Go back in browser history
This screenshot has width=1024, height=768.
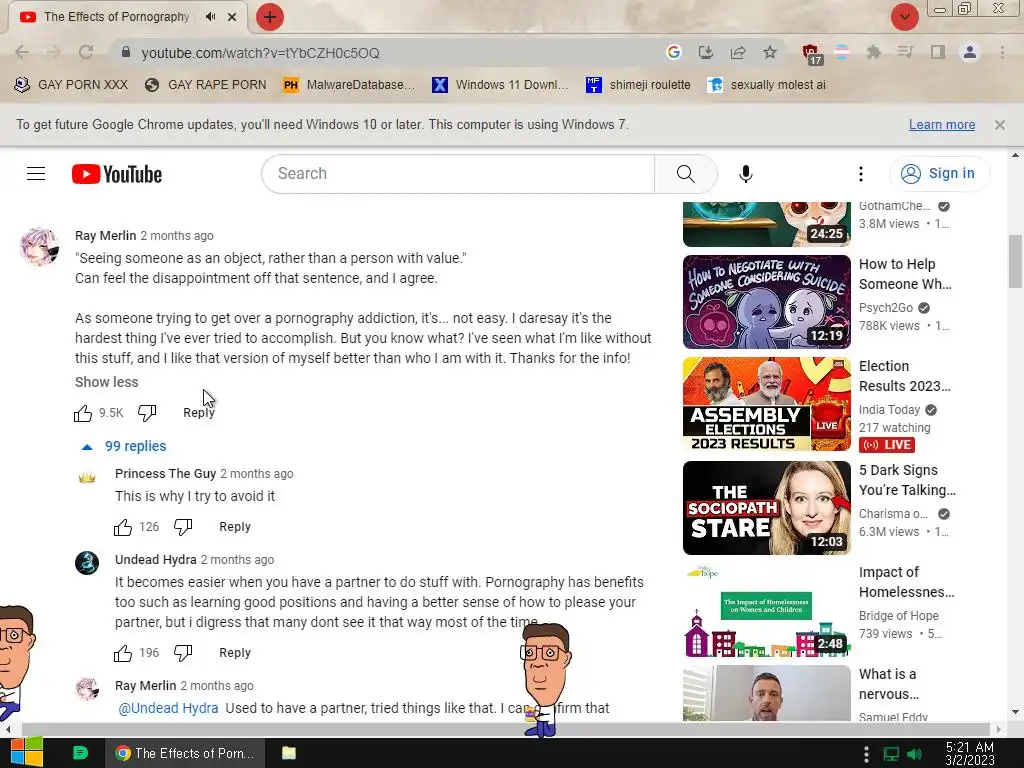click(22, 52)
